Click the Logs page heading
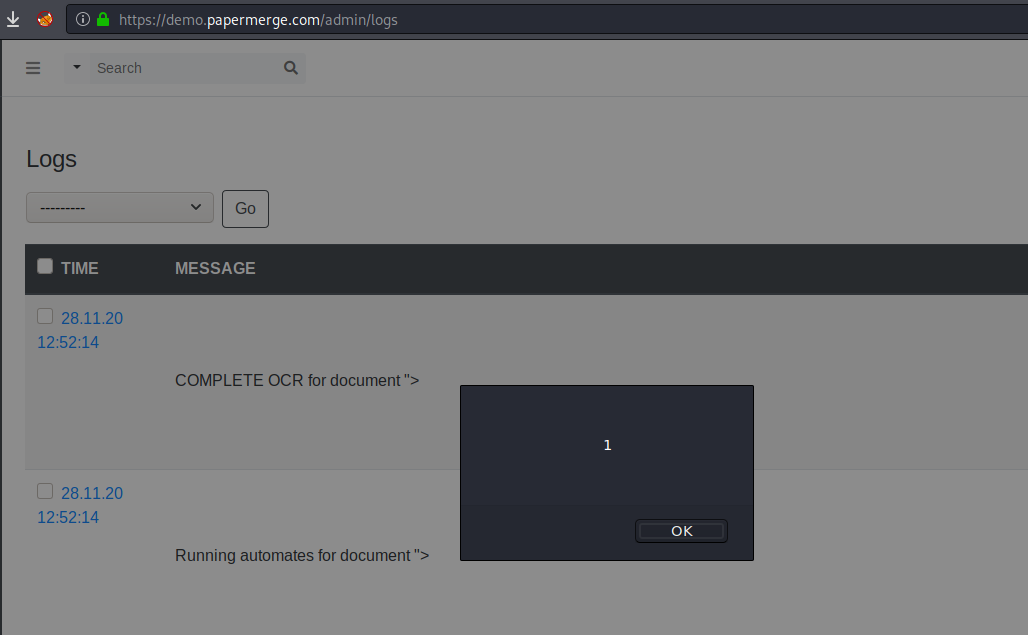Viewport: 1028px width, 635px height. (x=51, y=159)
